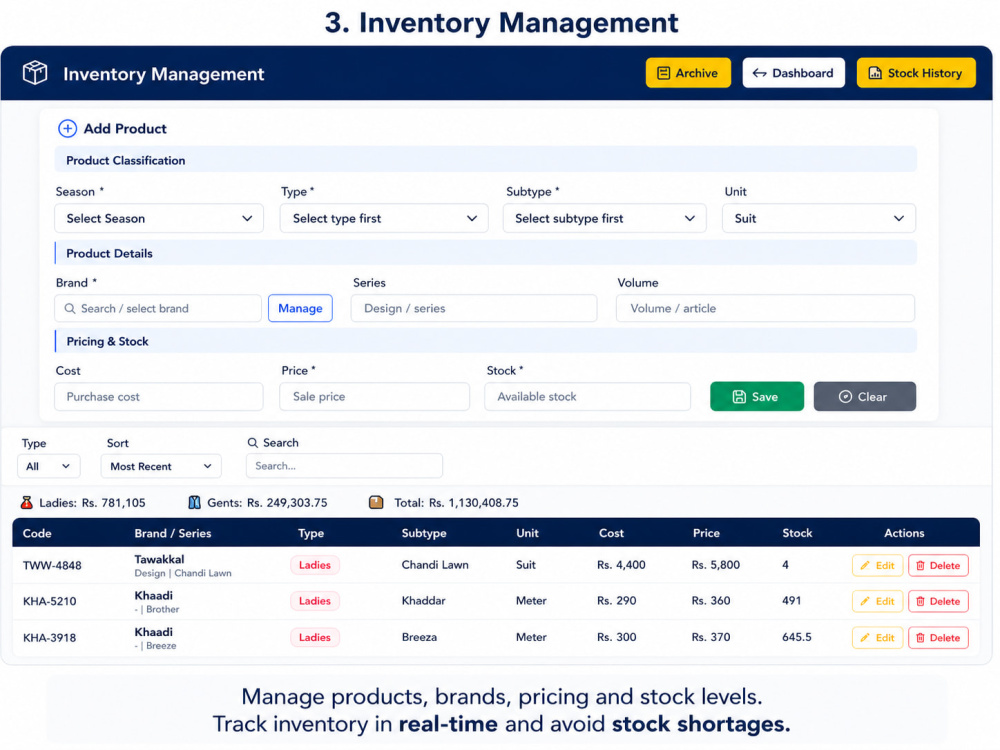Open the Subtype dropdown
Viewport: 1000px width, 750px height.
click(605, 219)
